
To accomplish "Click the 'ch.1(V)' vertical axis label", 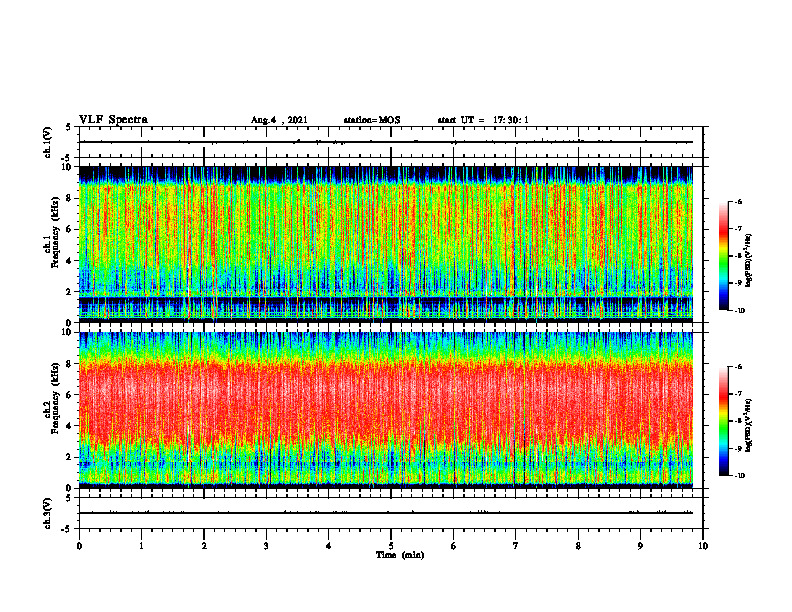I will (48, 142).
